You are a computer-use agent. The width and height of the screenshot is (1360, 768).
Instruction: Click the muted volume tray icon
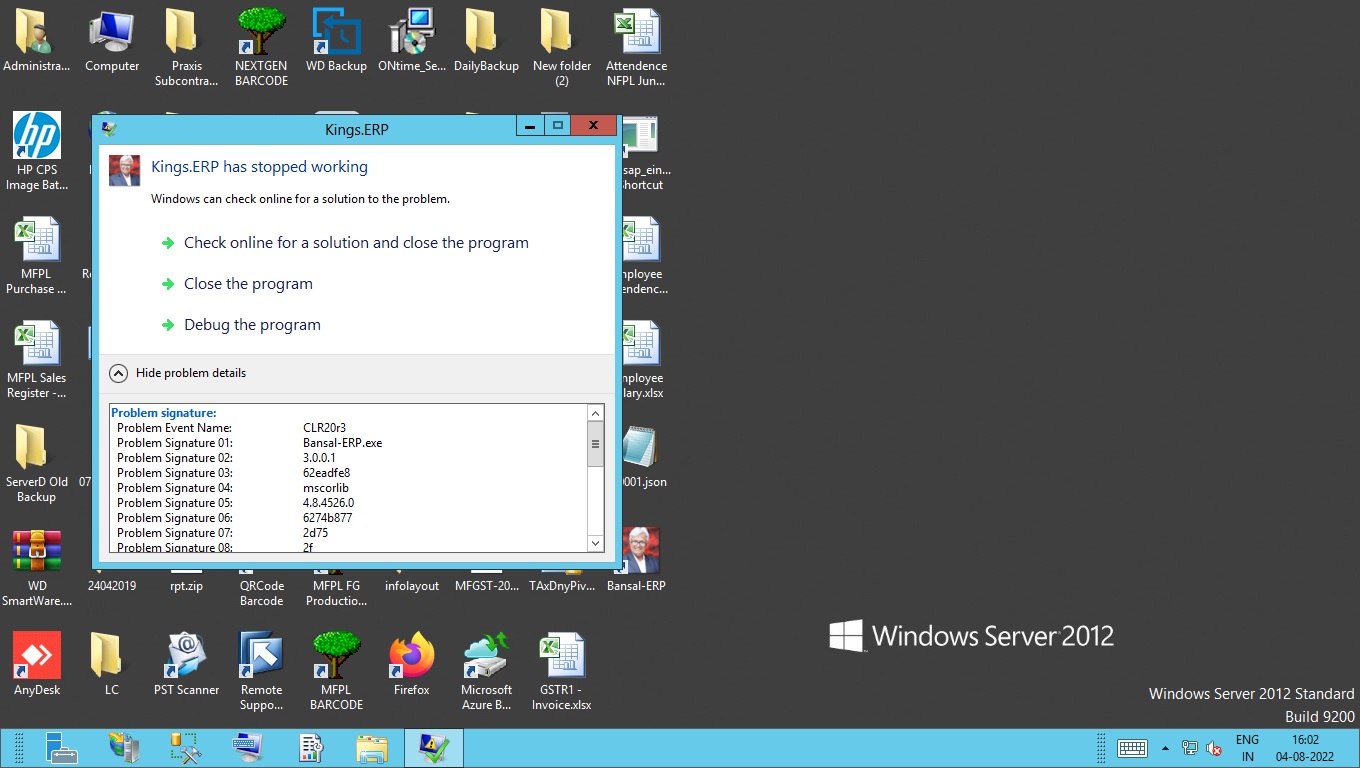click(1215, 748)
